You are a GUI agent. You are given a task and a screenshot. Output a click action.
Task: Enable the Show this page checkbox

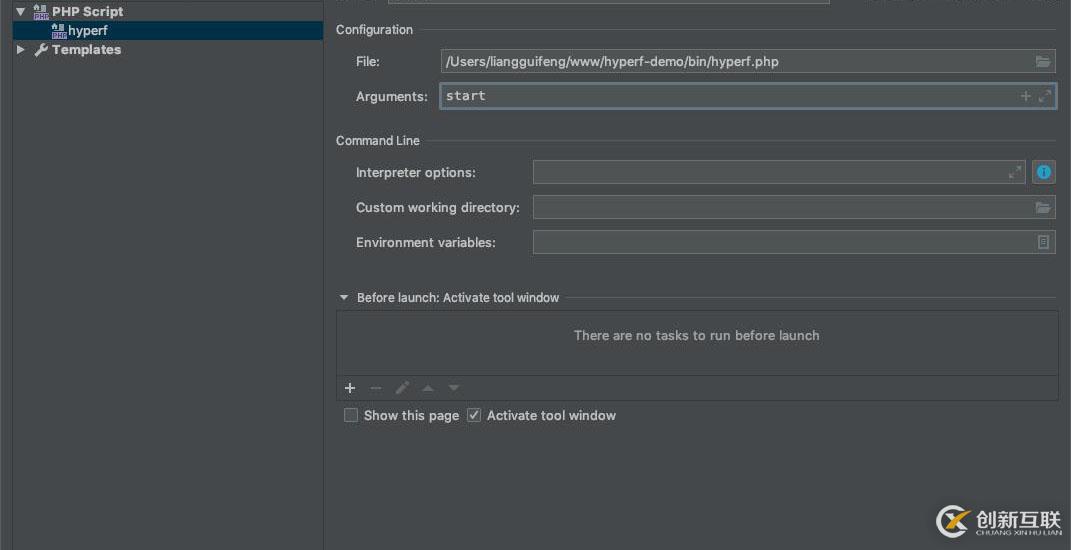[350, 415]
